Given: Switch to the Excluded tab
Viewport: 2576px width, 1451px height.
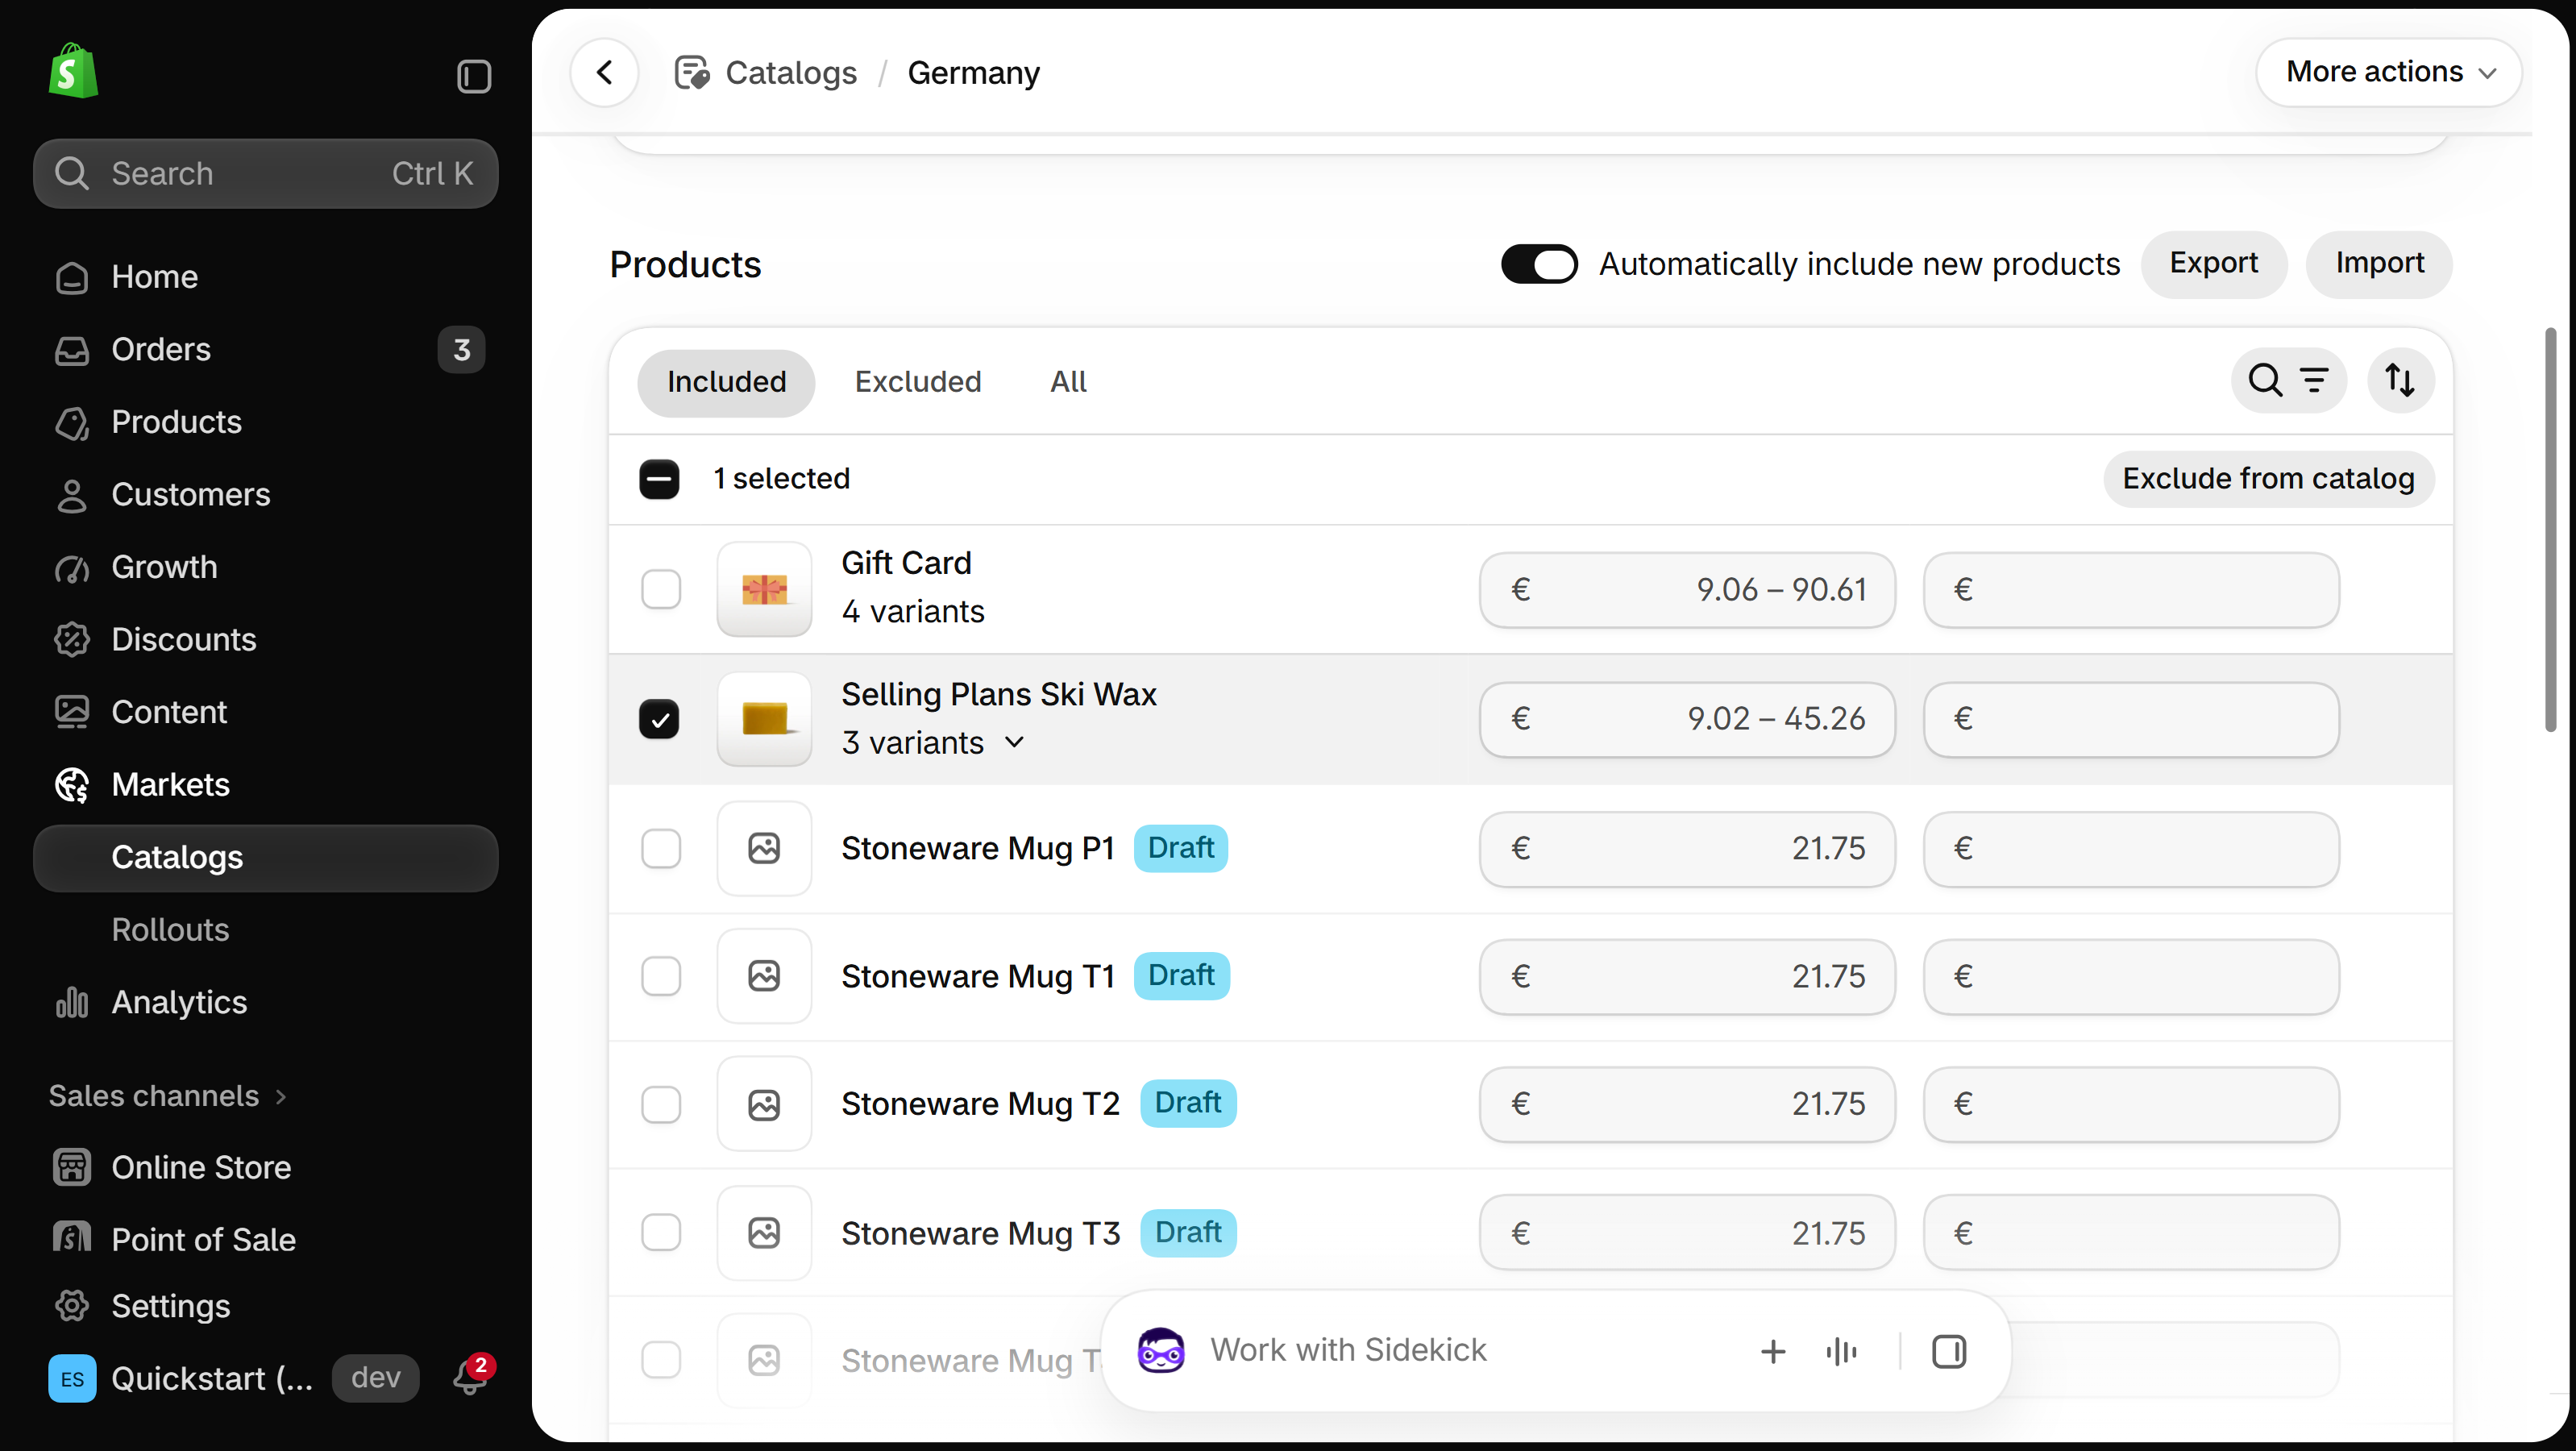Looking at the screenshot, I should [x=918, y=382].
